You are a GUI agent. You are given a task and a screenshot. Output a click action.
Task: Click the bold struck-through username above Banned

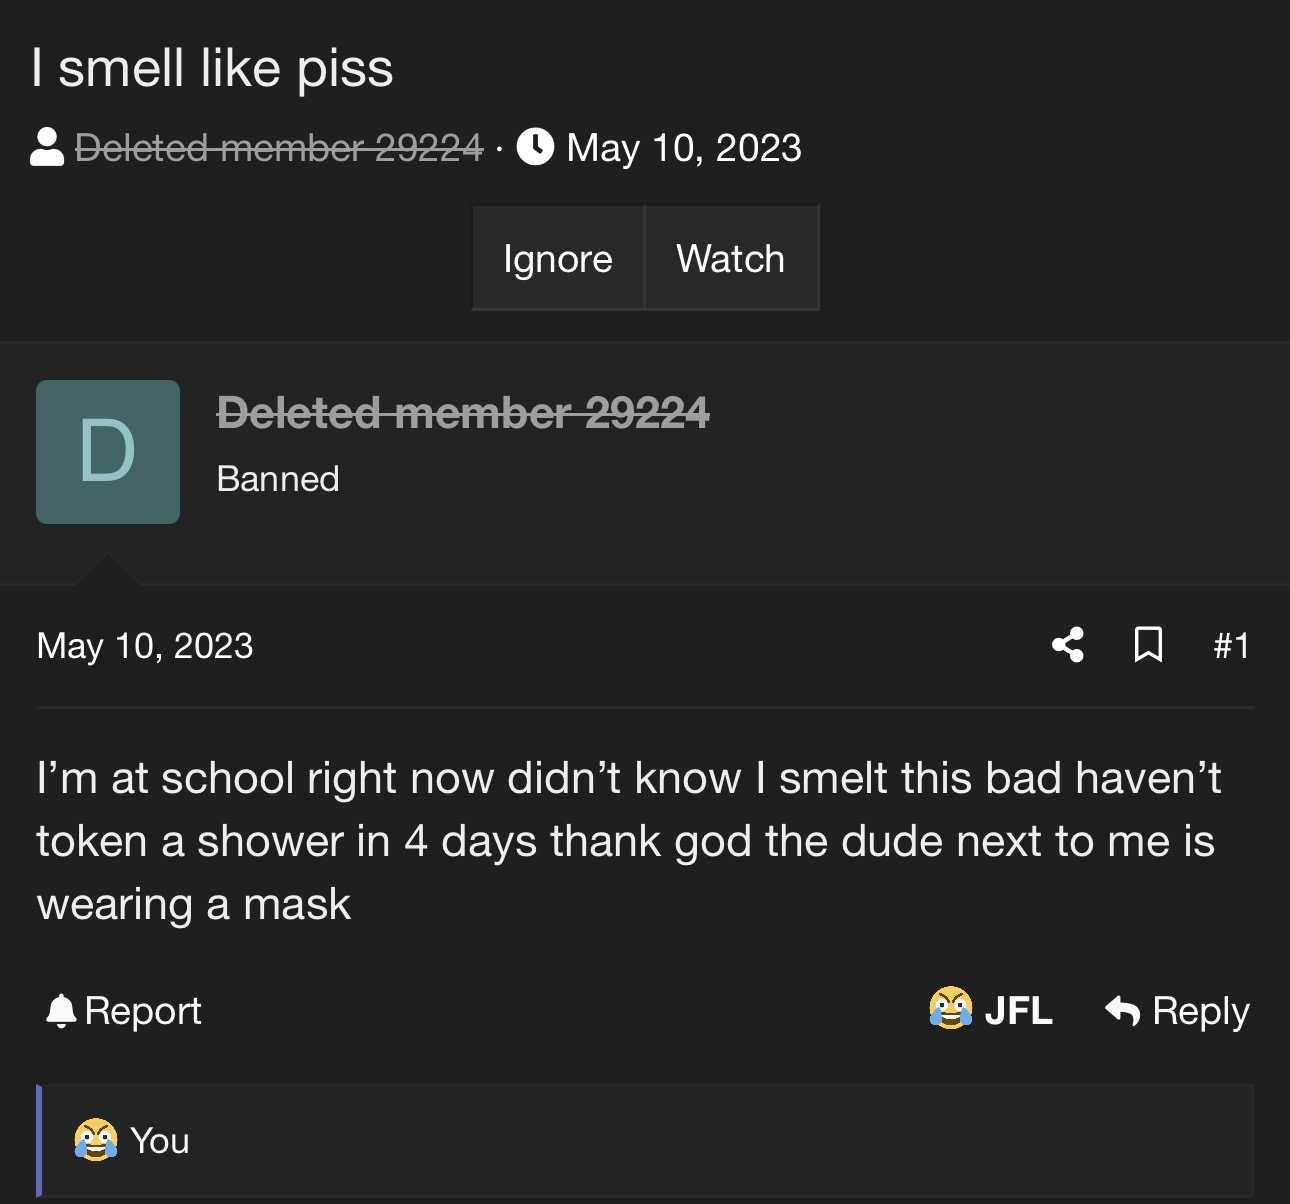(x=463, y=412)
